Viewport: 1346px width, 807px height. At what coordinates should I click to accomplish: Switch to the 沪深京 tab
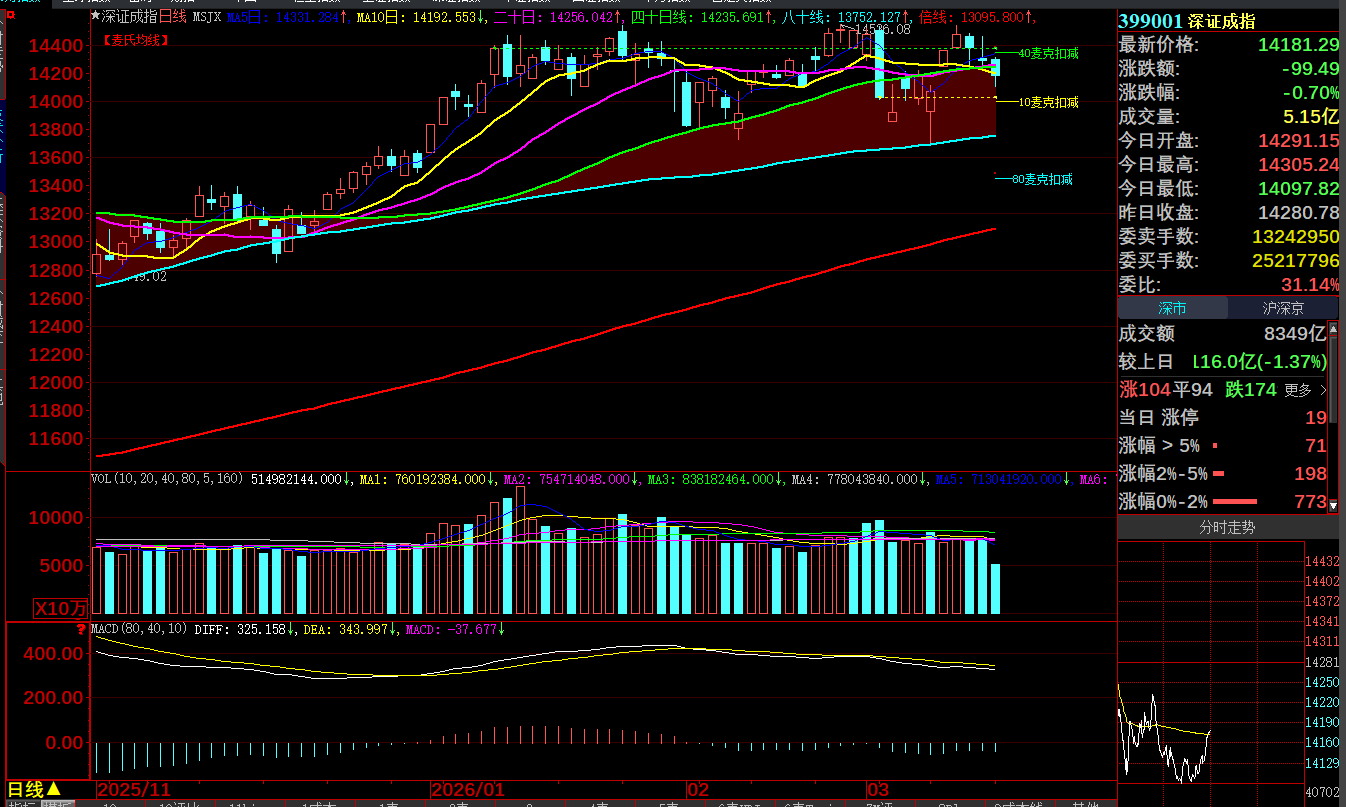pos(1282,308)
